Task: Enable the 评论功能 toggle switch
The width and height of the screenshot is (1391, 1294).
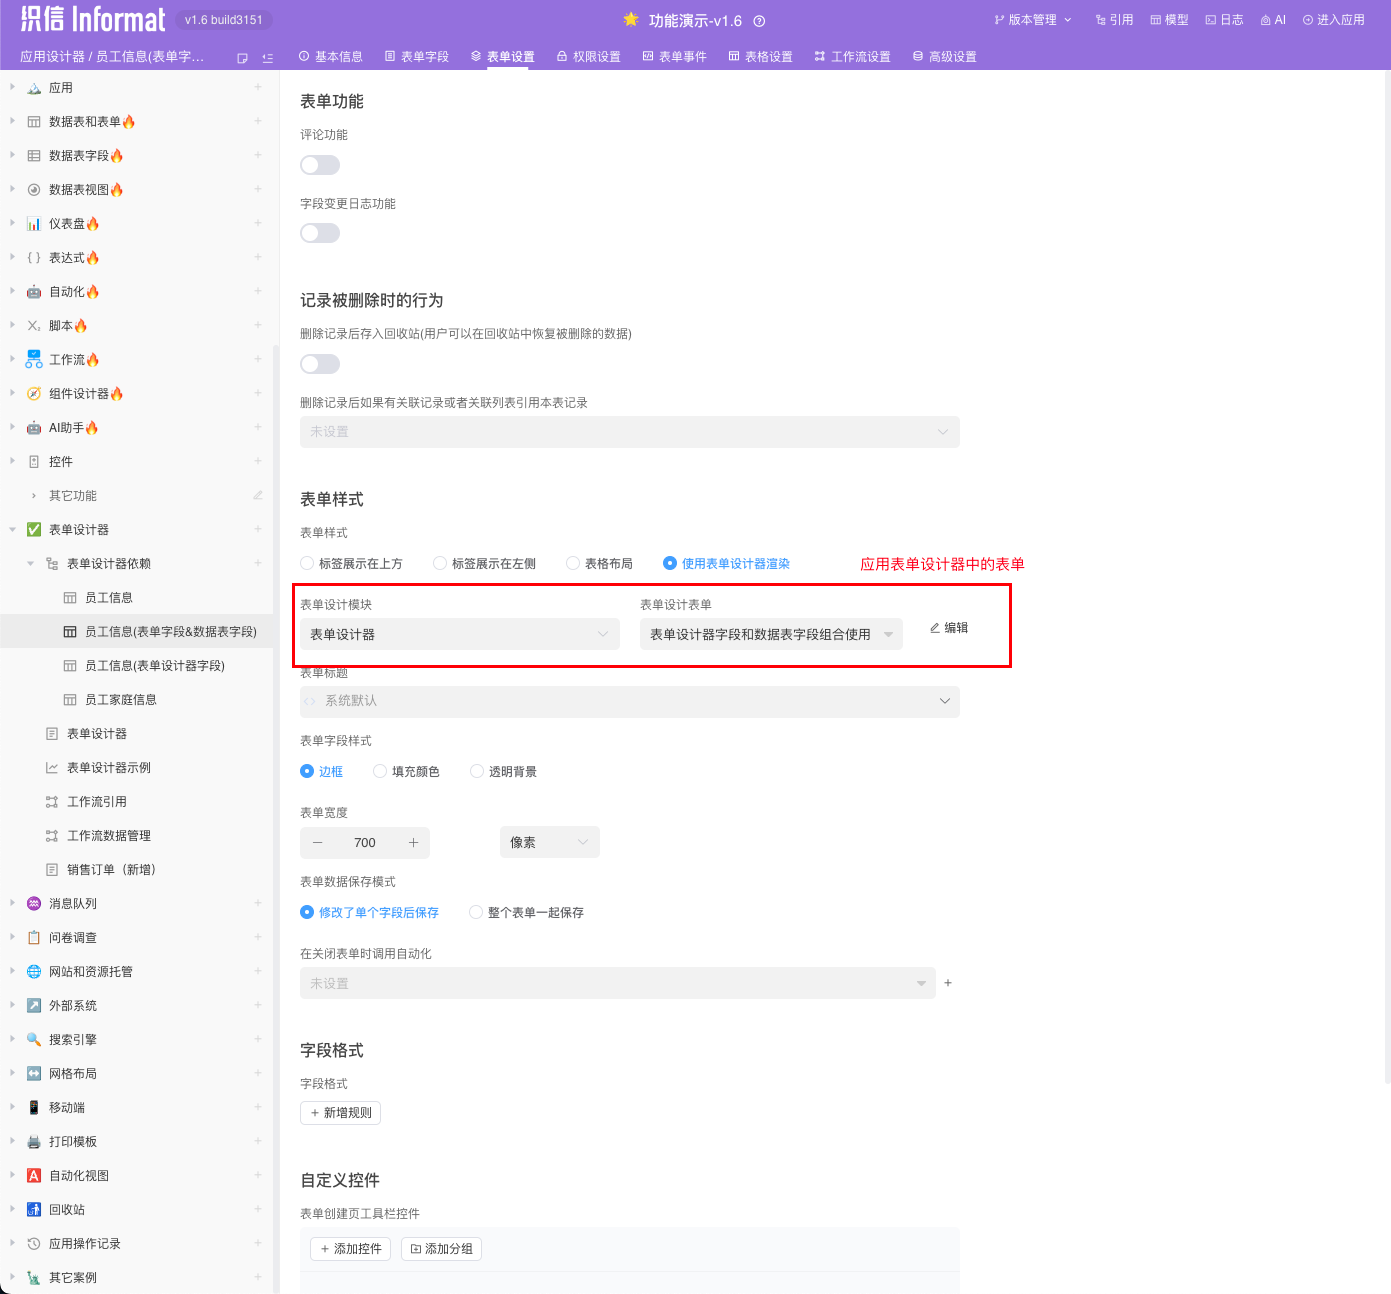Action: (x=320, y=165)
